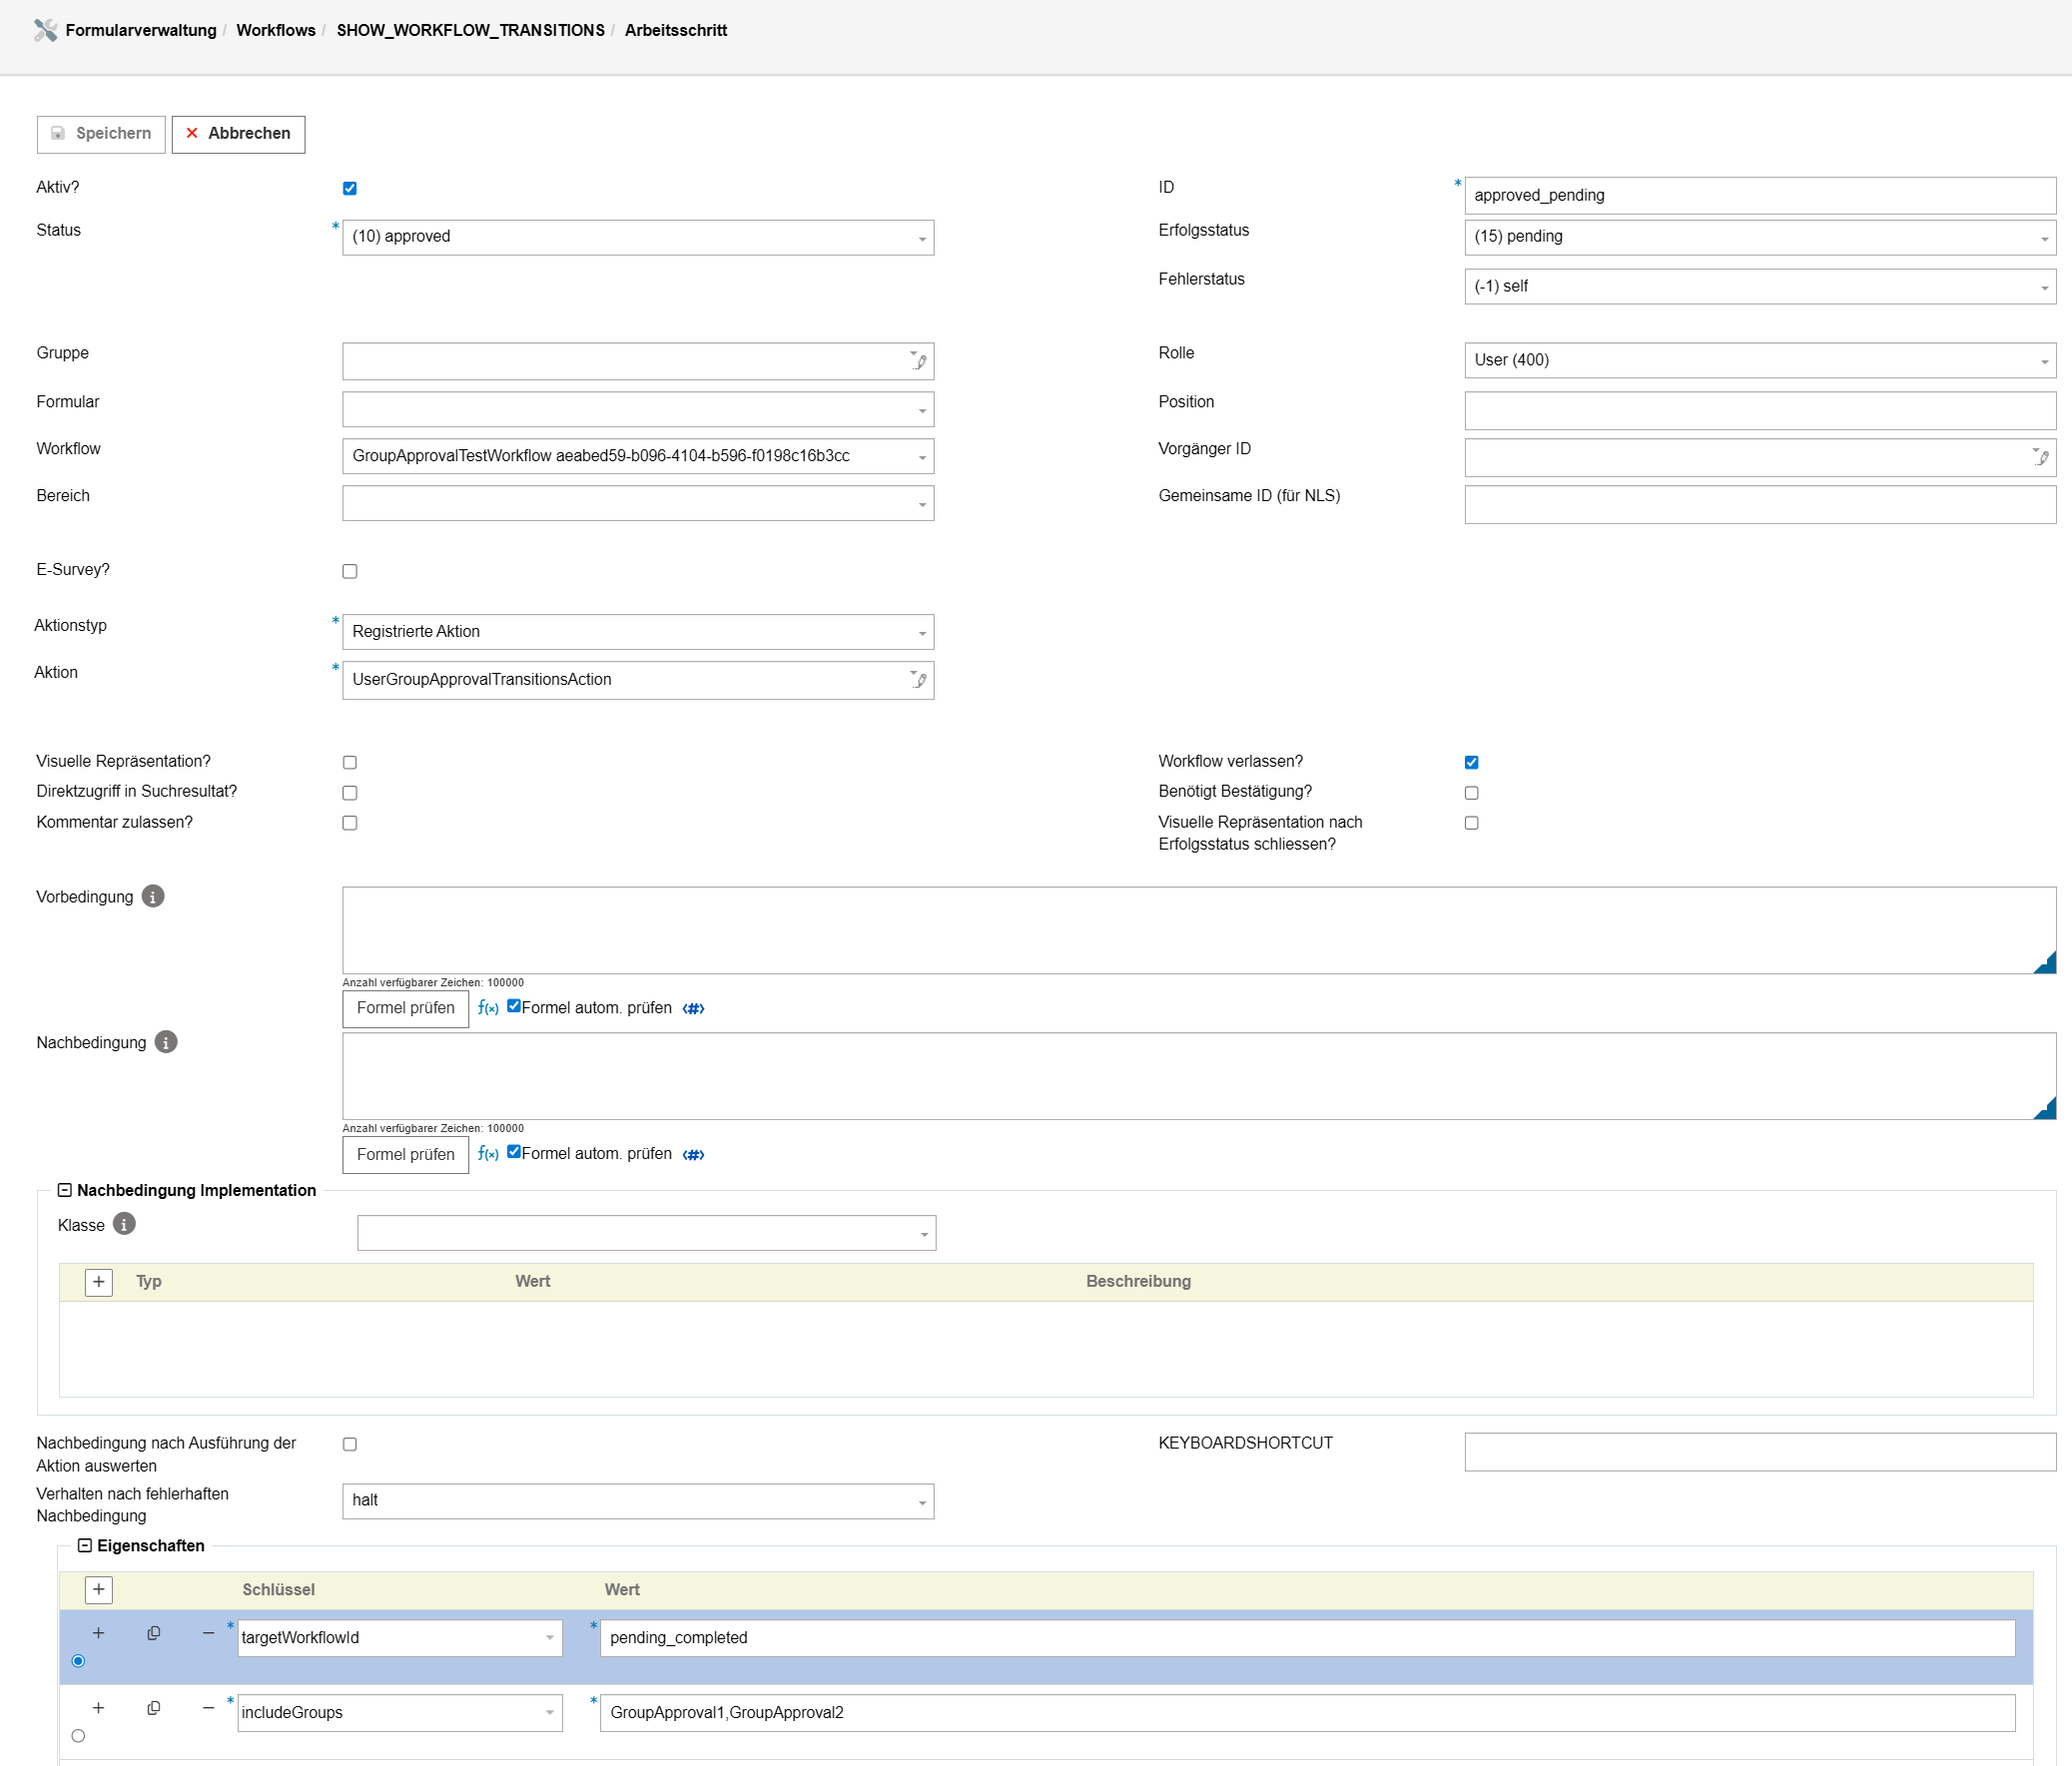
Task: Open the Bereich dropdown
Action: [x=638, y=503]
